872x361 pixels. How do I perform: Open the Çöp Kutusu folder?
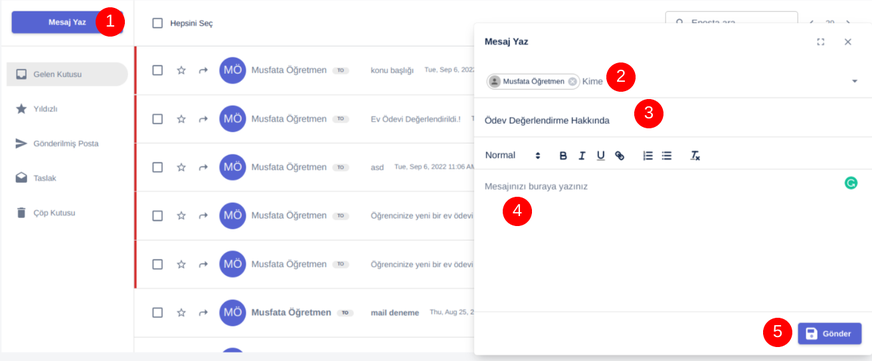[x=67, y=212]
